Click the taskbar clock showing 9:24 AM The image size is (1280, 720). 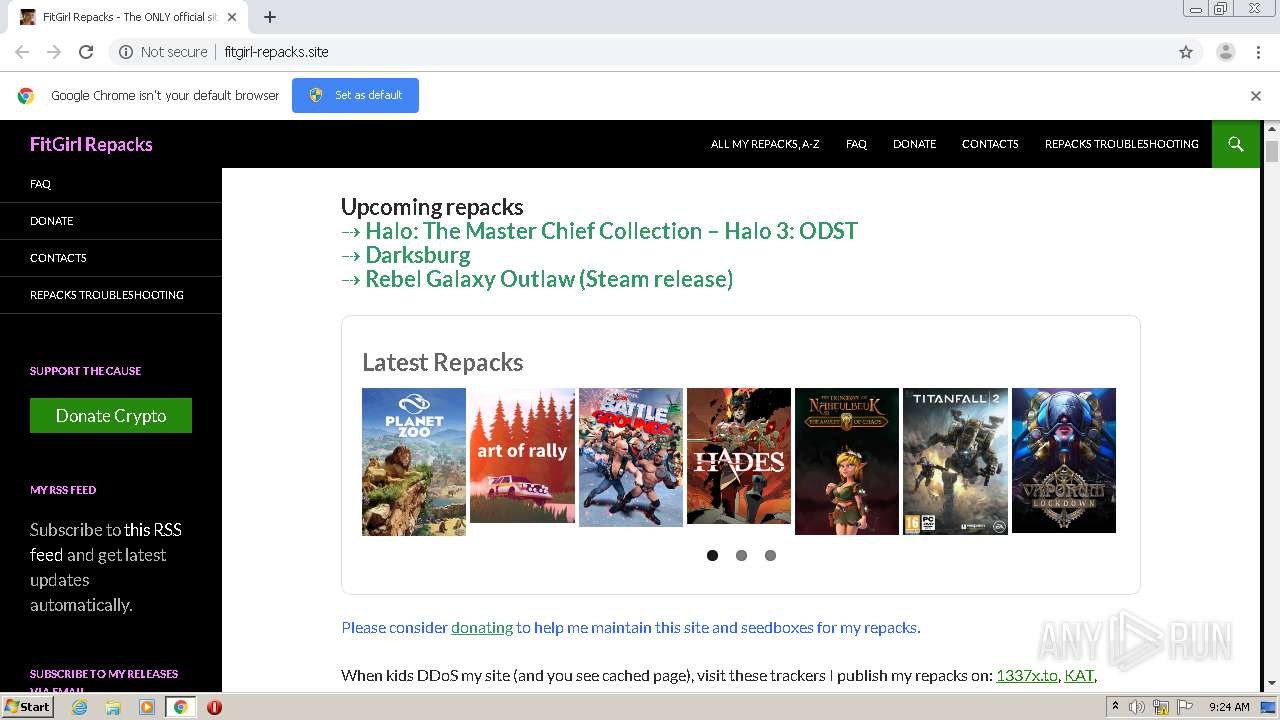pos(1229,707)
